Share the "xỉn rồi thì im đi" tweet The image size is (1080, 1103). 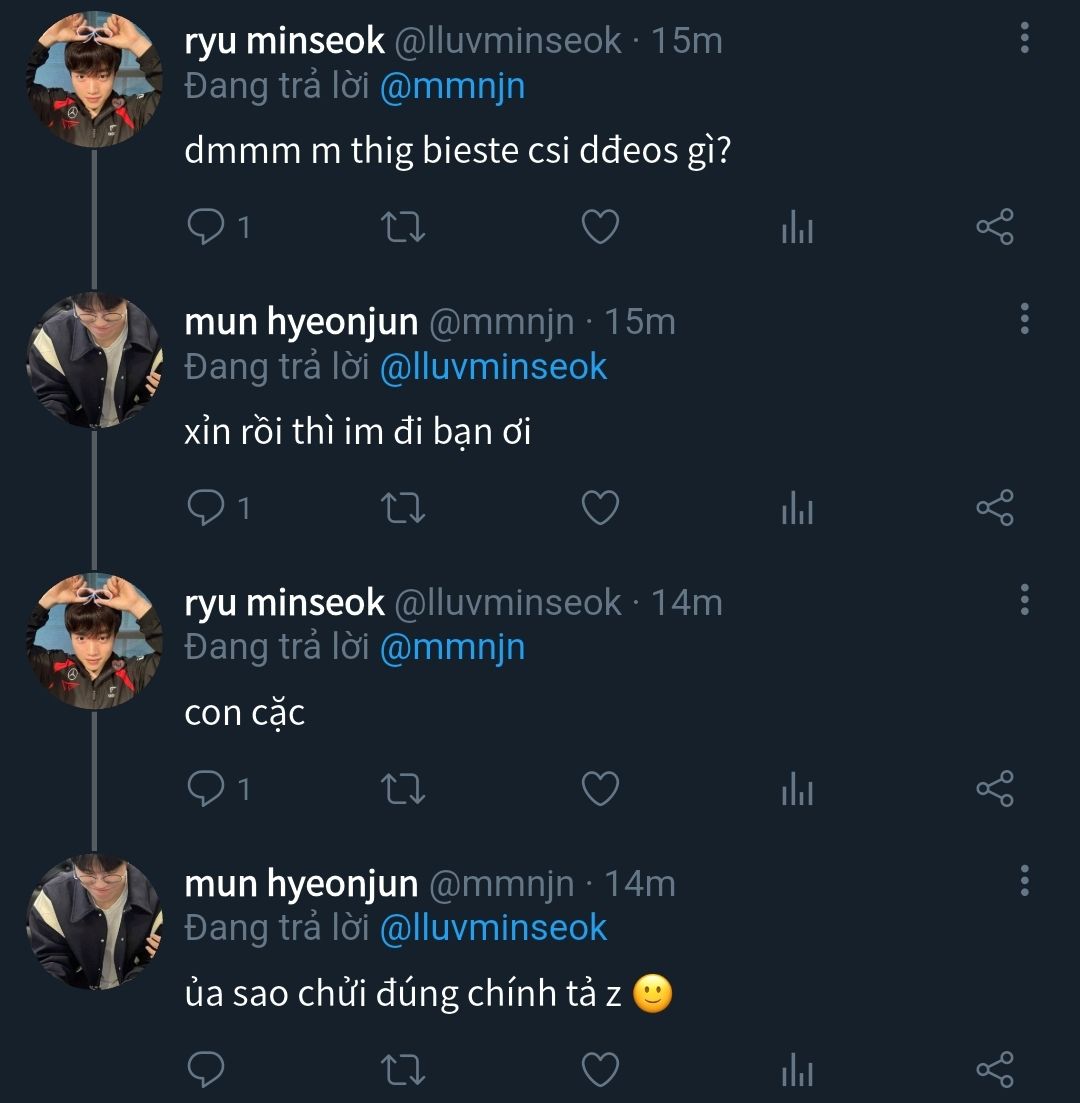994,509
